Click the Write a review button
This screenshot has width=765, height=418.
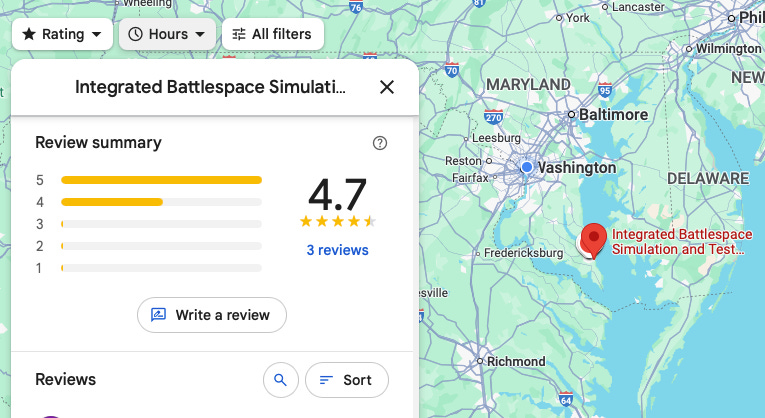point(212,315)
